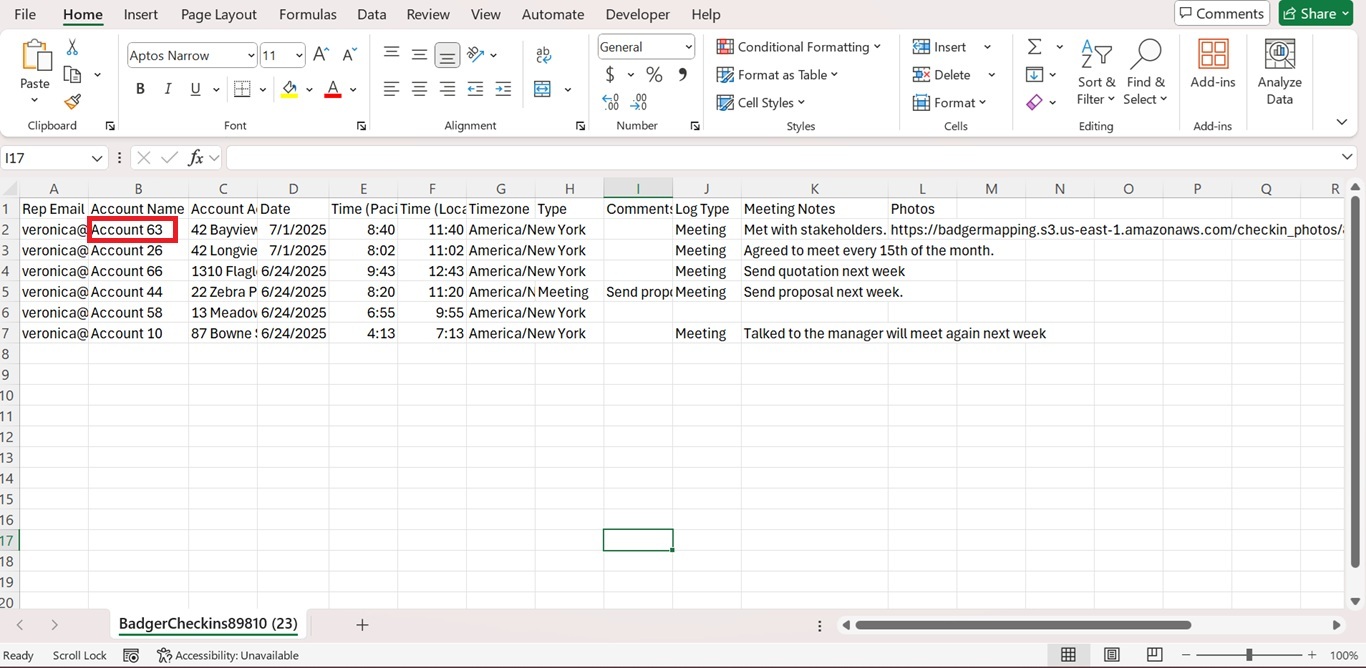Toggle Align Left
The height and width of the screenshot is (668, 1366).
(x=392, y=89)
